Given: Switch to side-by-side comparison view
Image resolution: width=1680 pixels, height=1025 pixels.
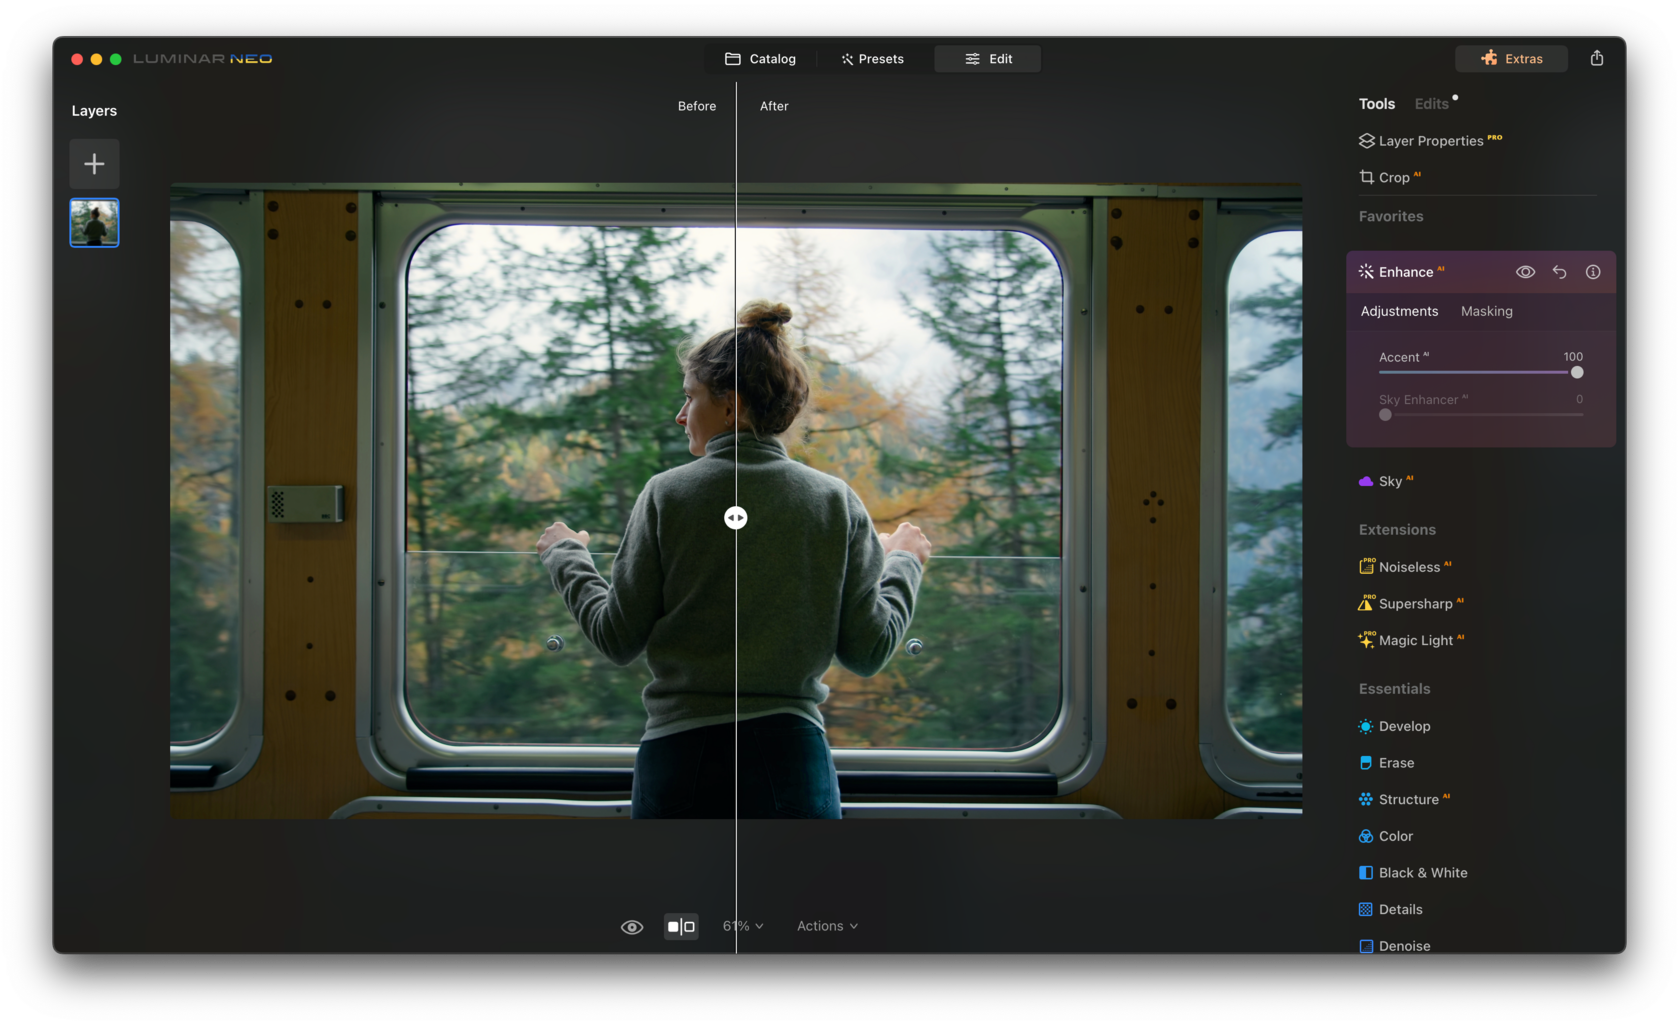Looking at the screenshot, I should tap(681, 926).
